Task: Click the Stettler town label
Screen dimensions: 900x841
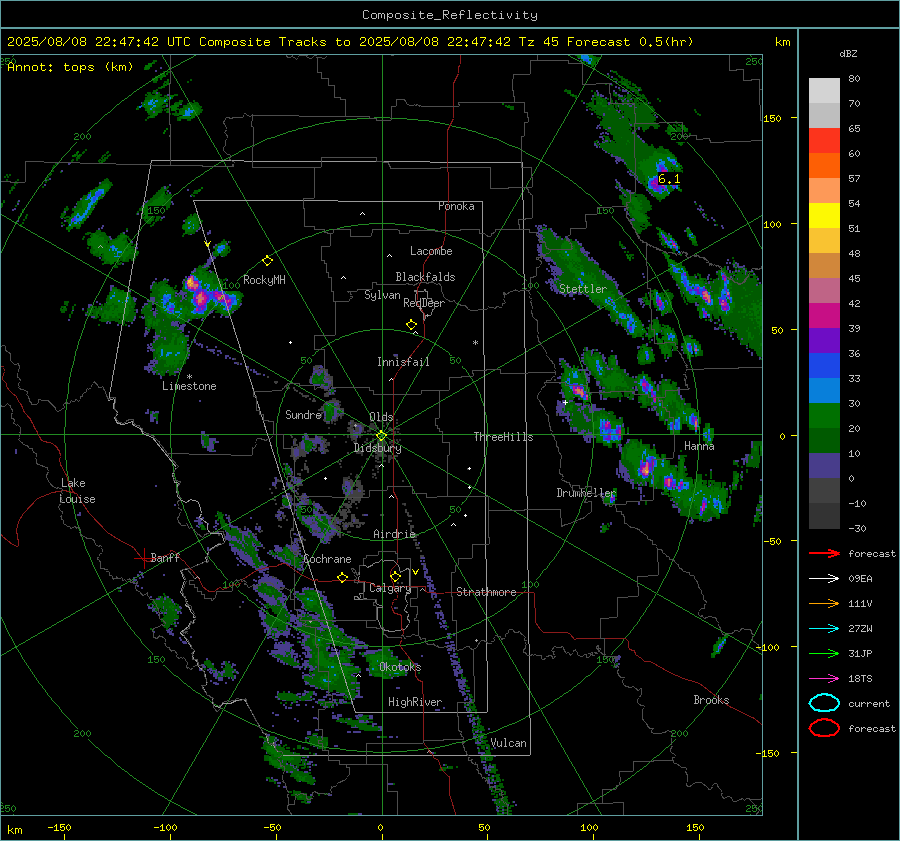Action: tap(583, 289)
